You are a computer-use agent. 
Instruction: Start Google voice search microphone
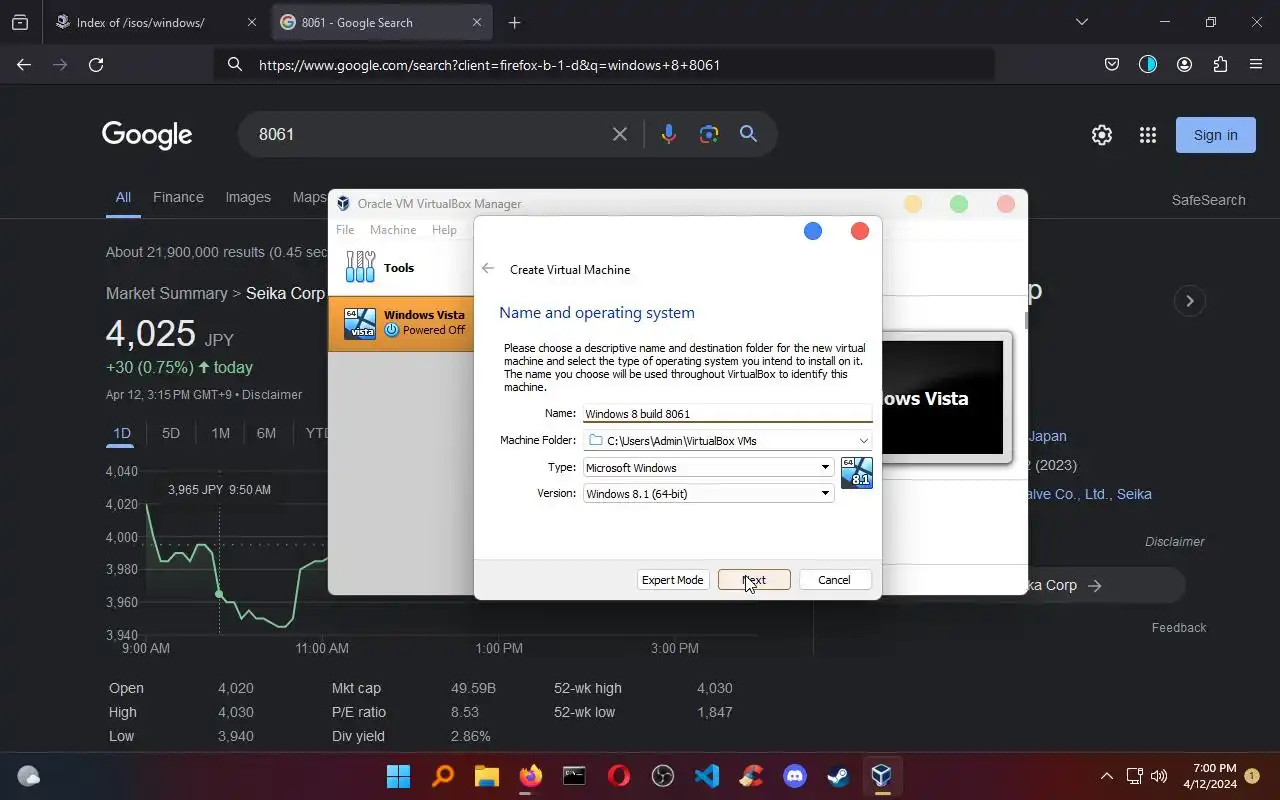668,134
